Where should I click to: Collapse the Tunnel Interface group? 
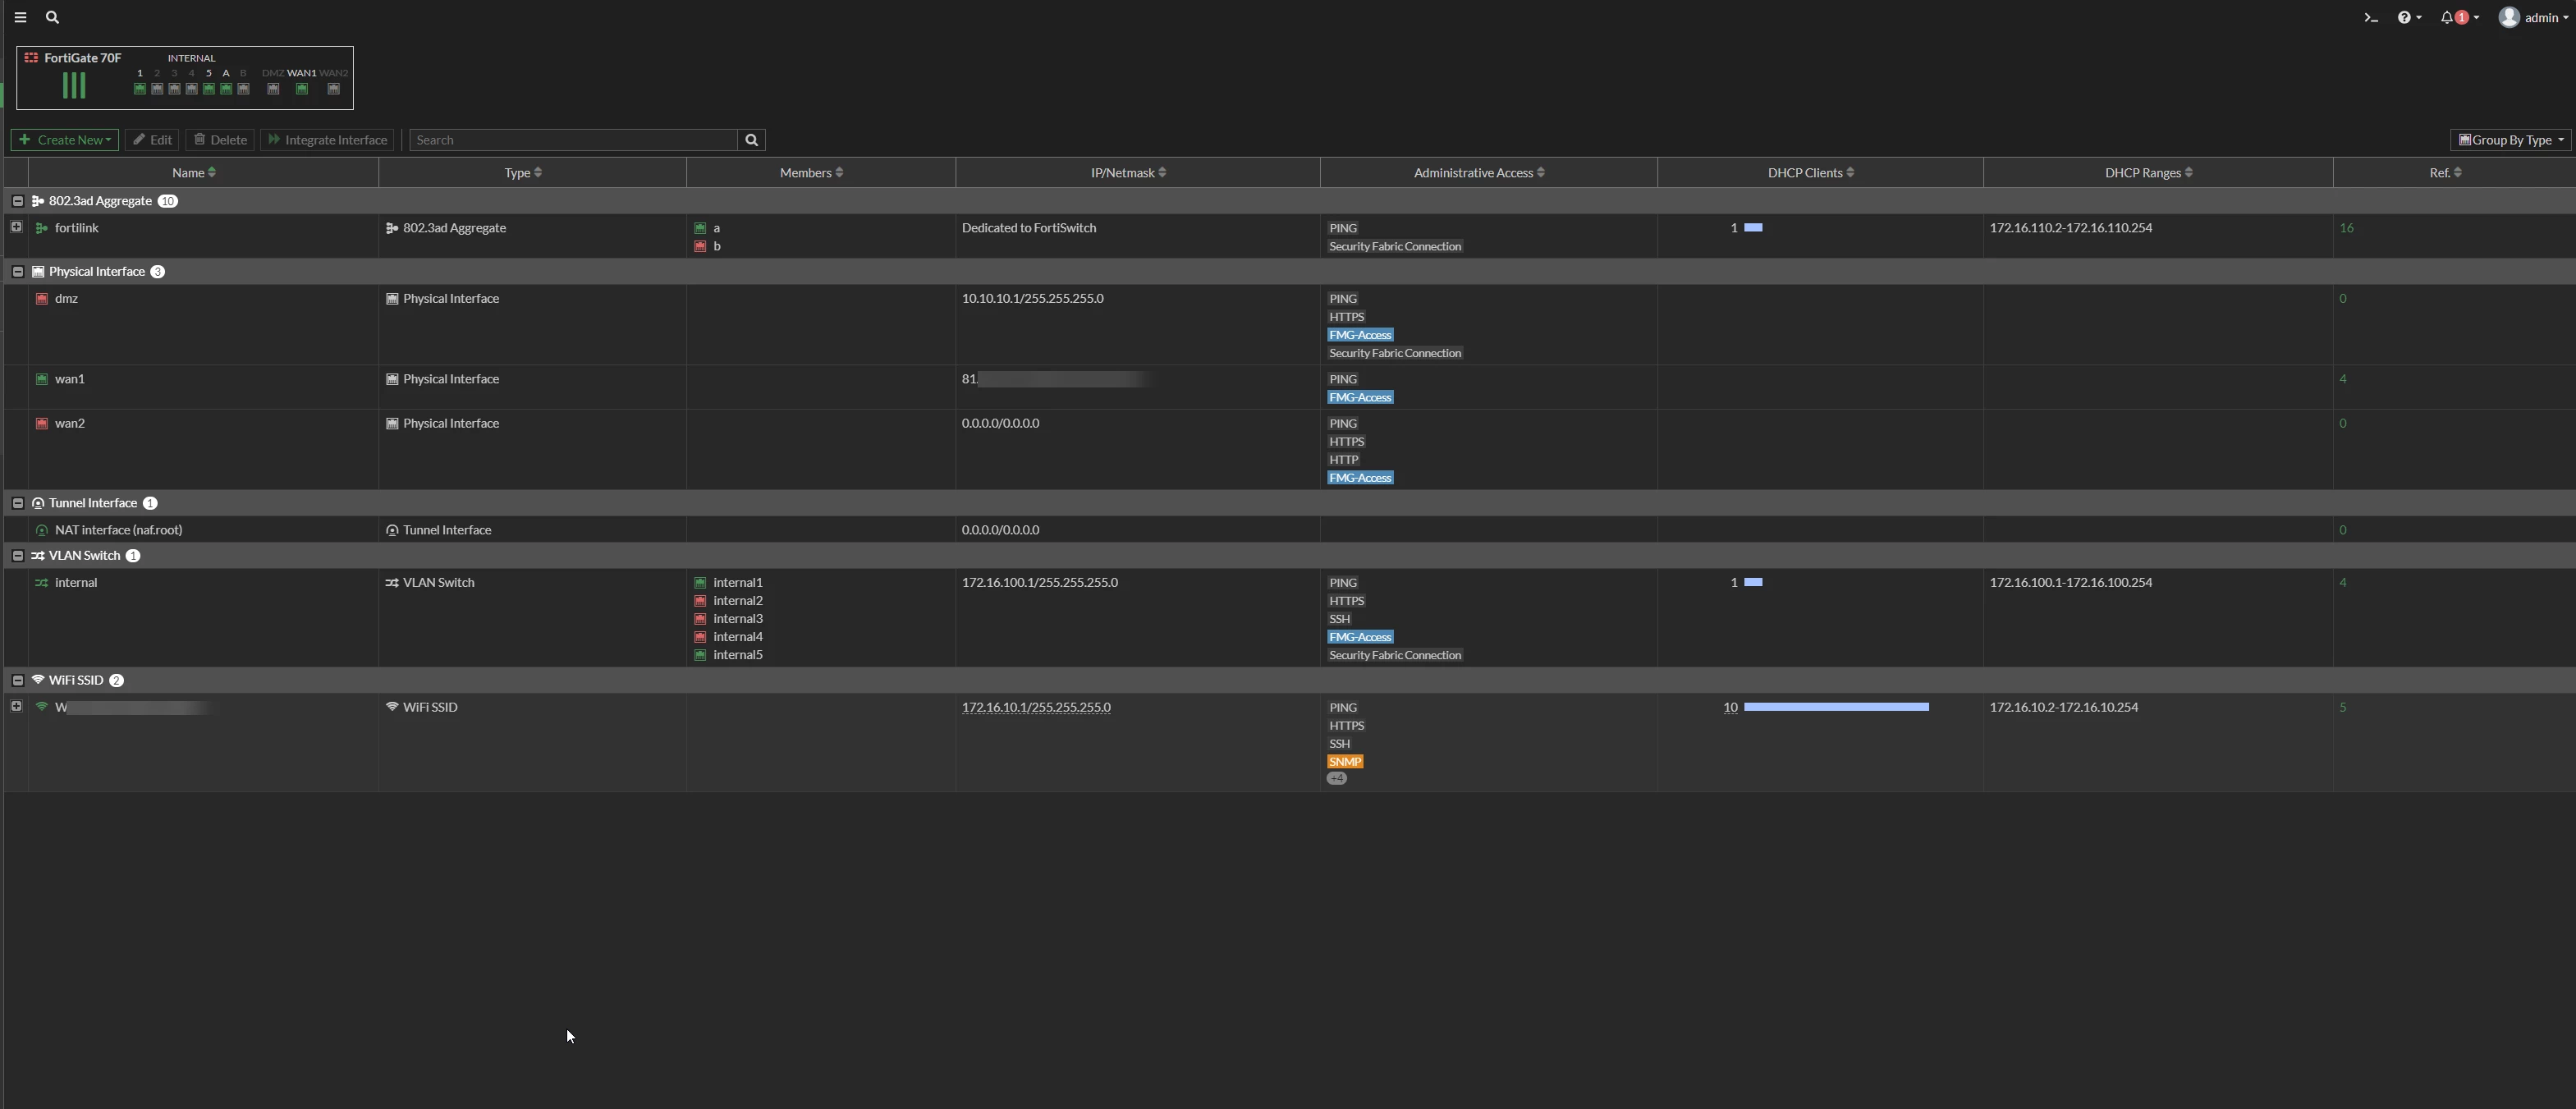[17, 503]
